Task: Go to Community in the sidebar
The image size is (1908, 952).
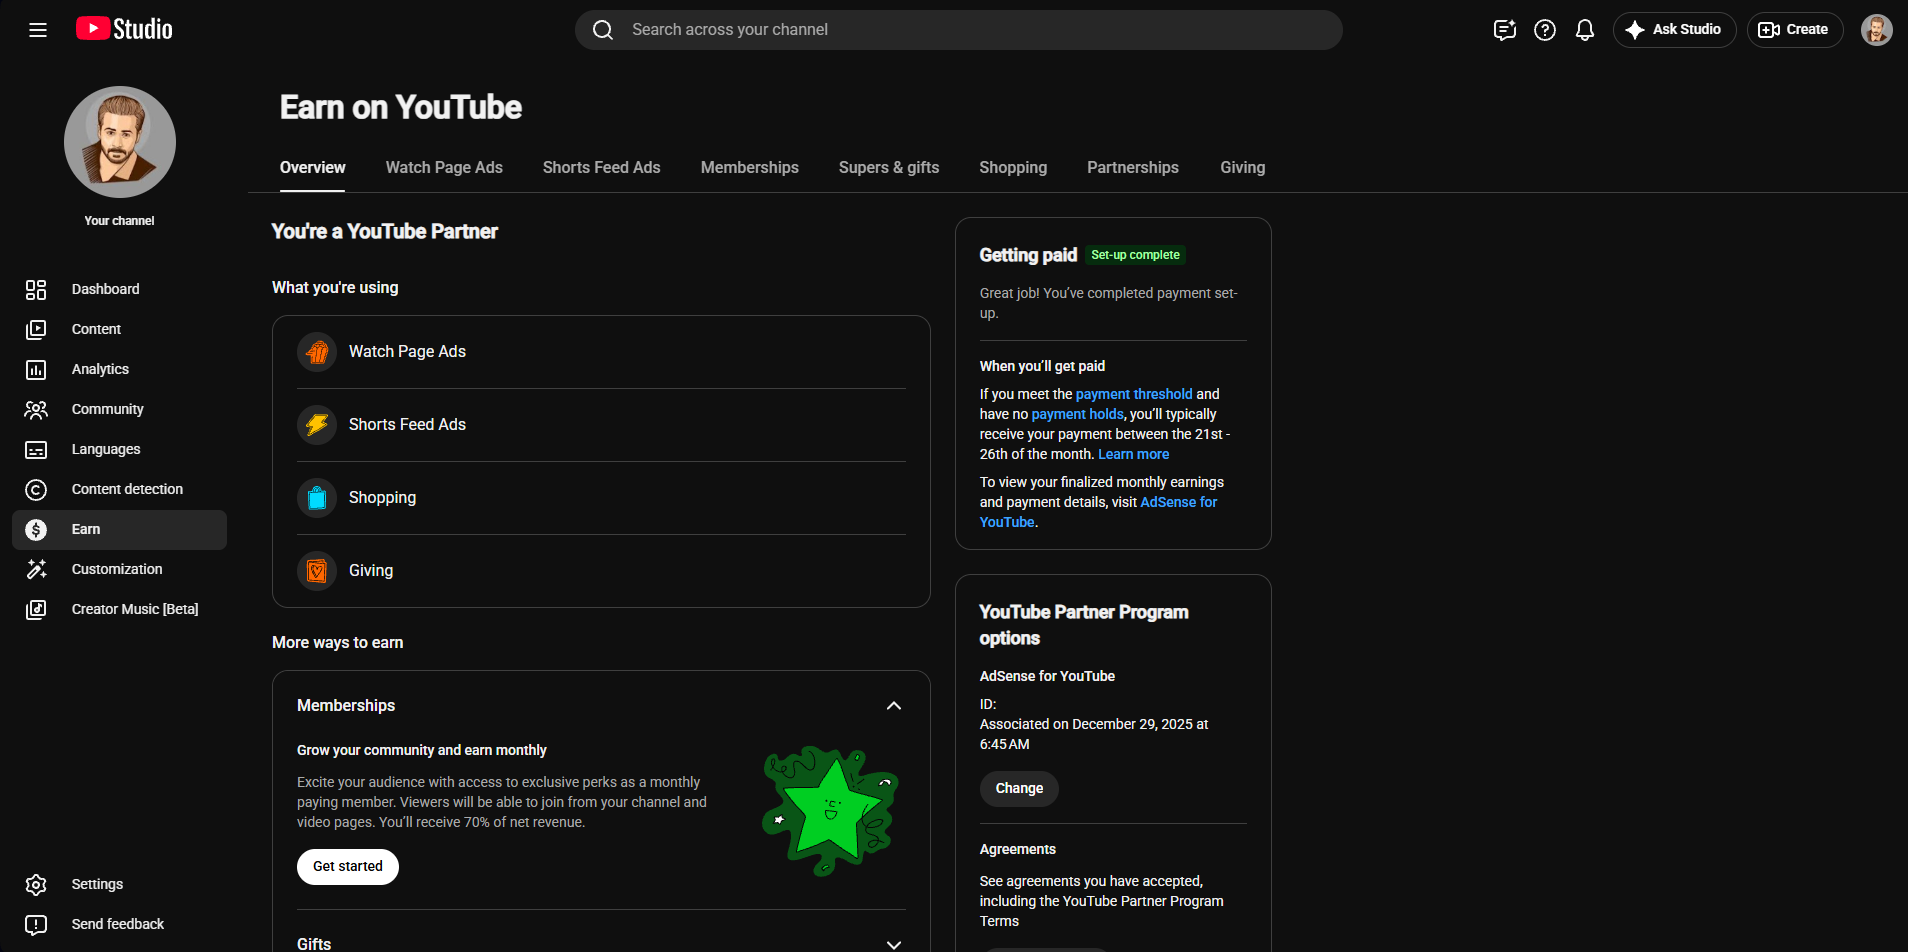Action: (x=120, y=409)
